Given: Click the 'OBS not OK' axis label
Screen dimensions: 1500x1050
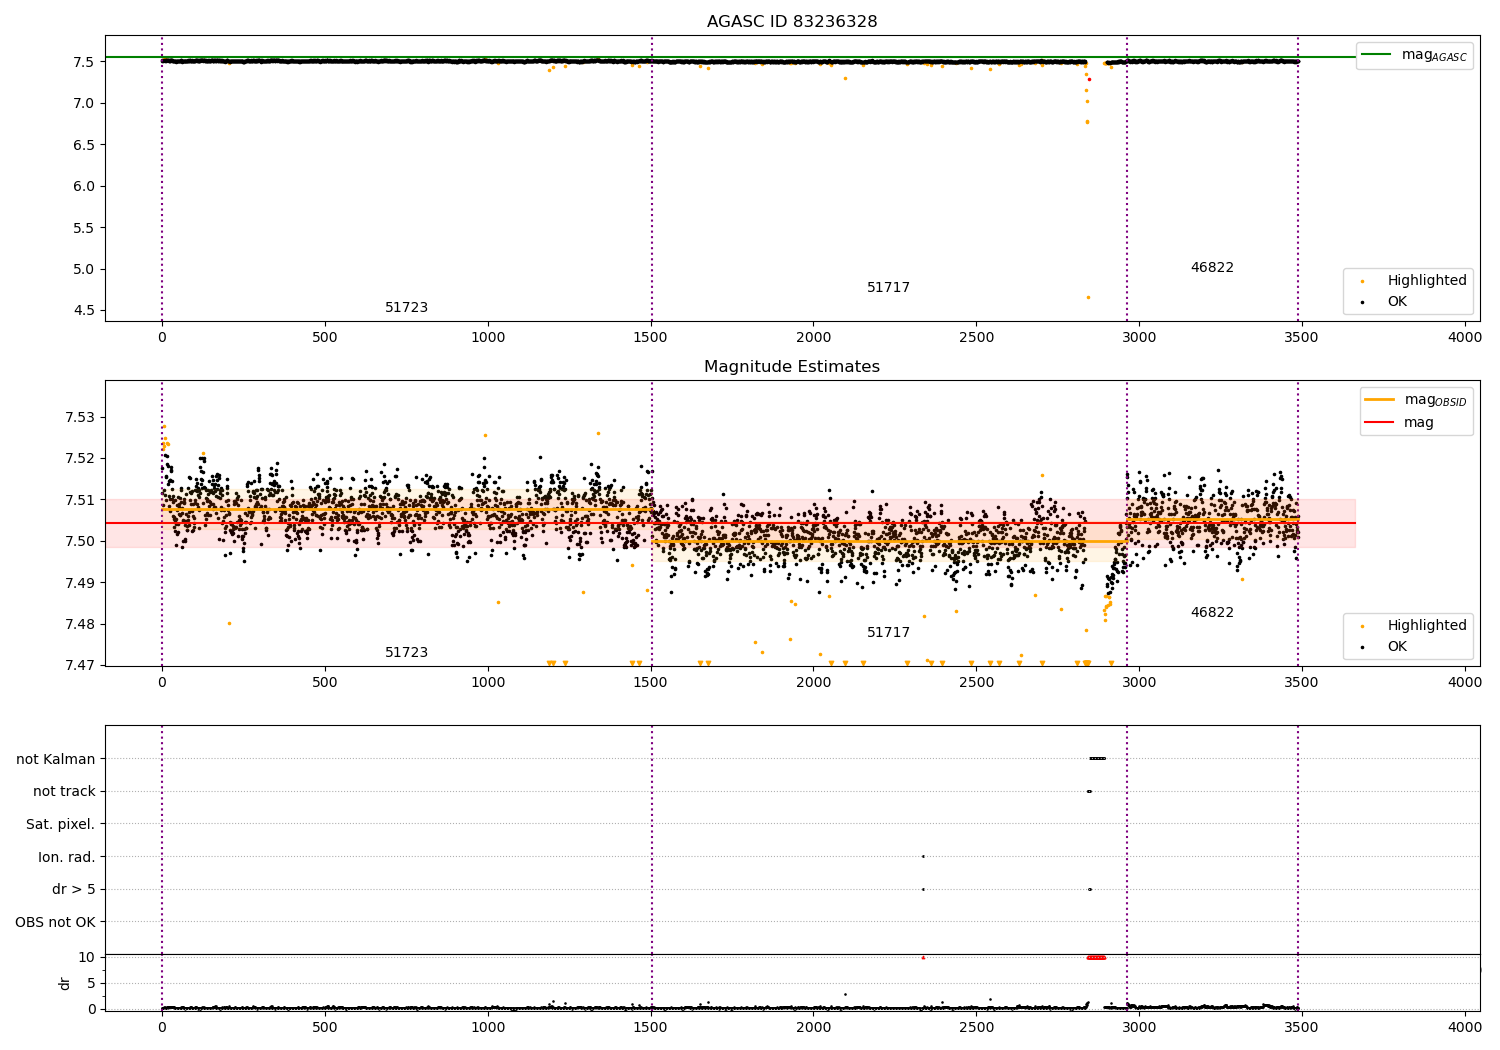Looking at the screenshot, I should pyautogui.click(x=55, y=923).
